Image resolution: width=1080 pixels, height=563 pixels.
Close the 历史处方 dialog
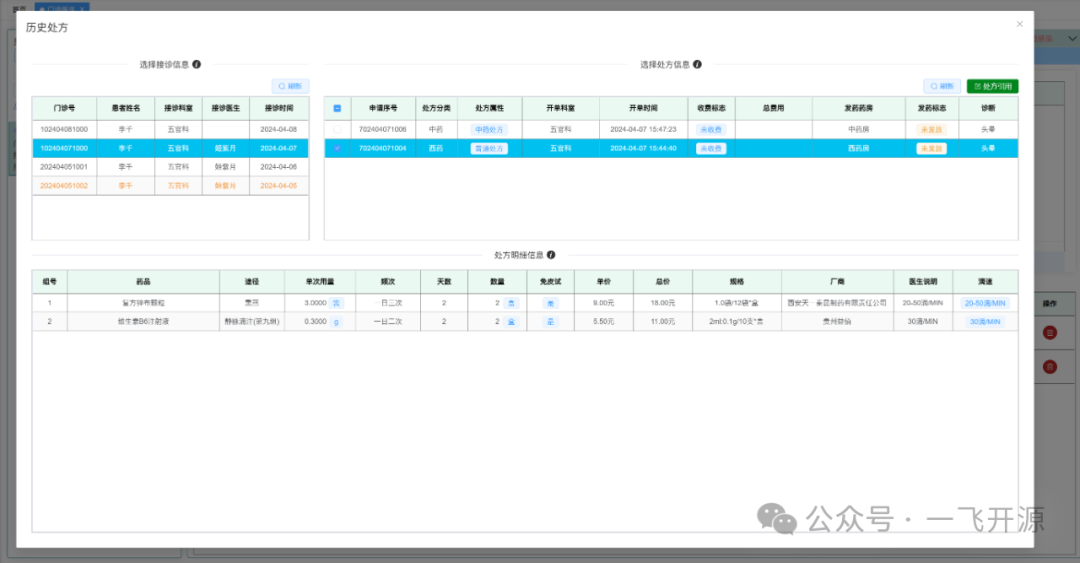coord(1019,24)
